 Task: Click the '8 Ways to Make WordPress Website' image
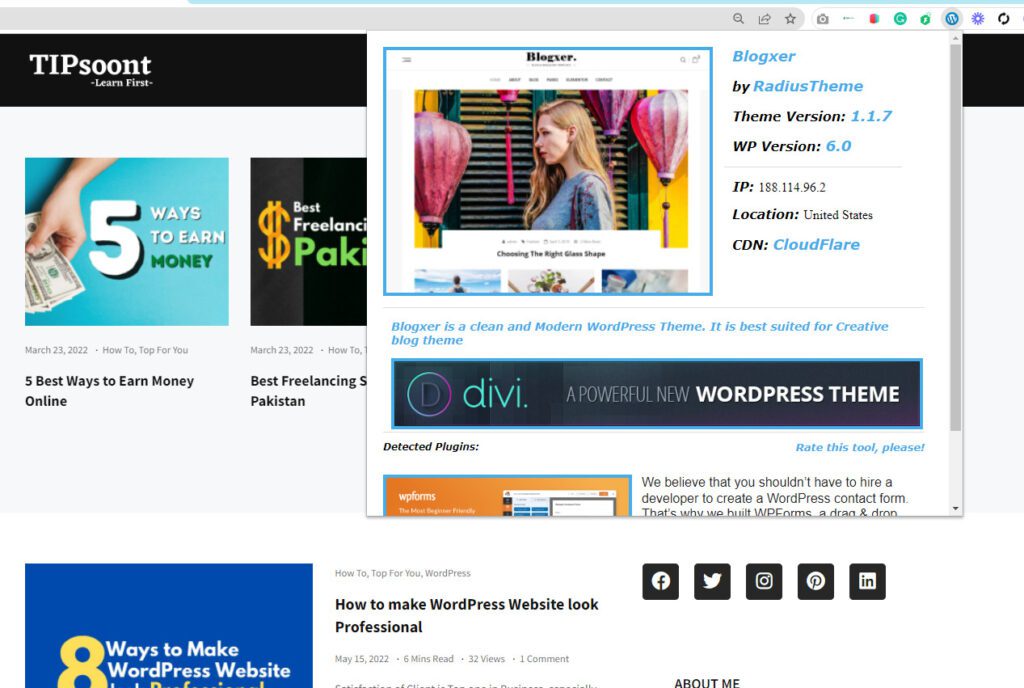pyautogui.click(x=168, y=625)
